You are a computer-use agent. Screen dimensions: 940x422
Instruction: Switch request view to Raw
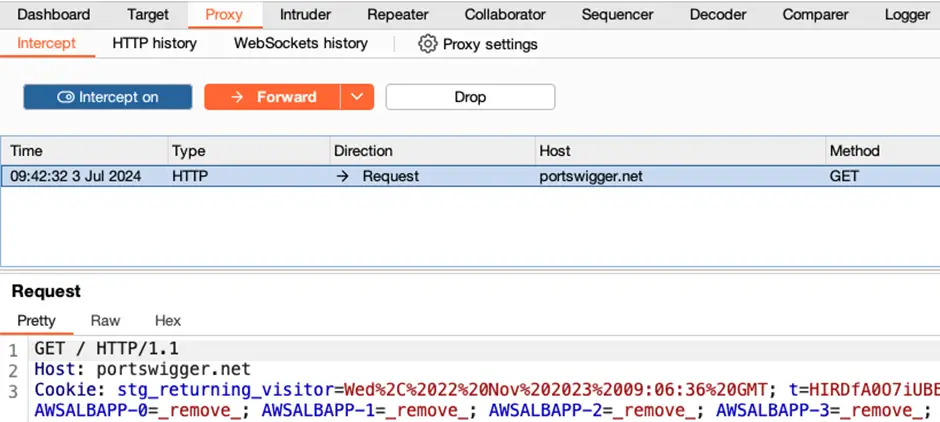105,321
